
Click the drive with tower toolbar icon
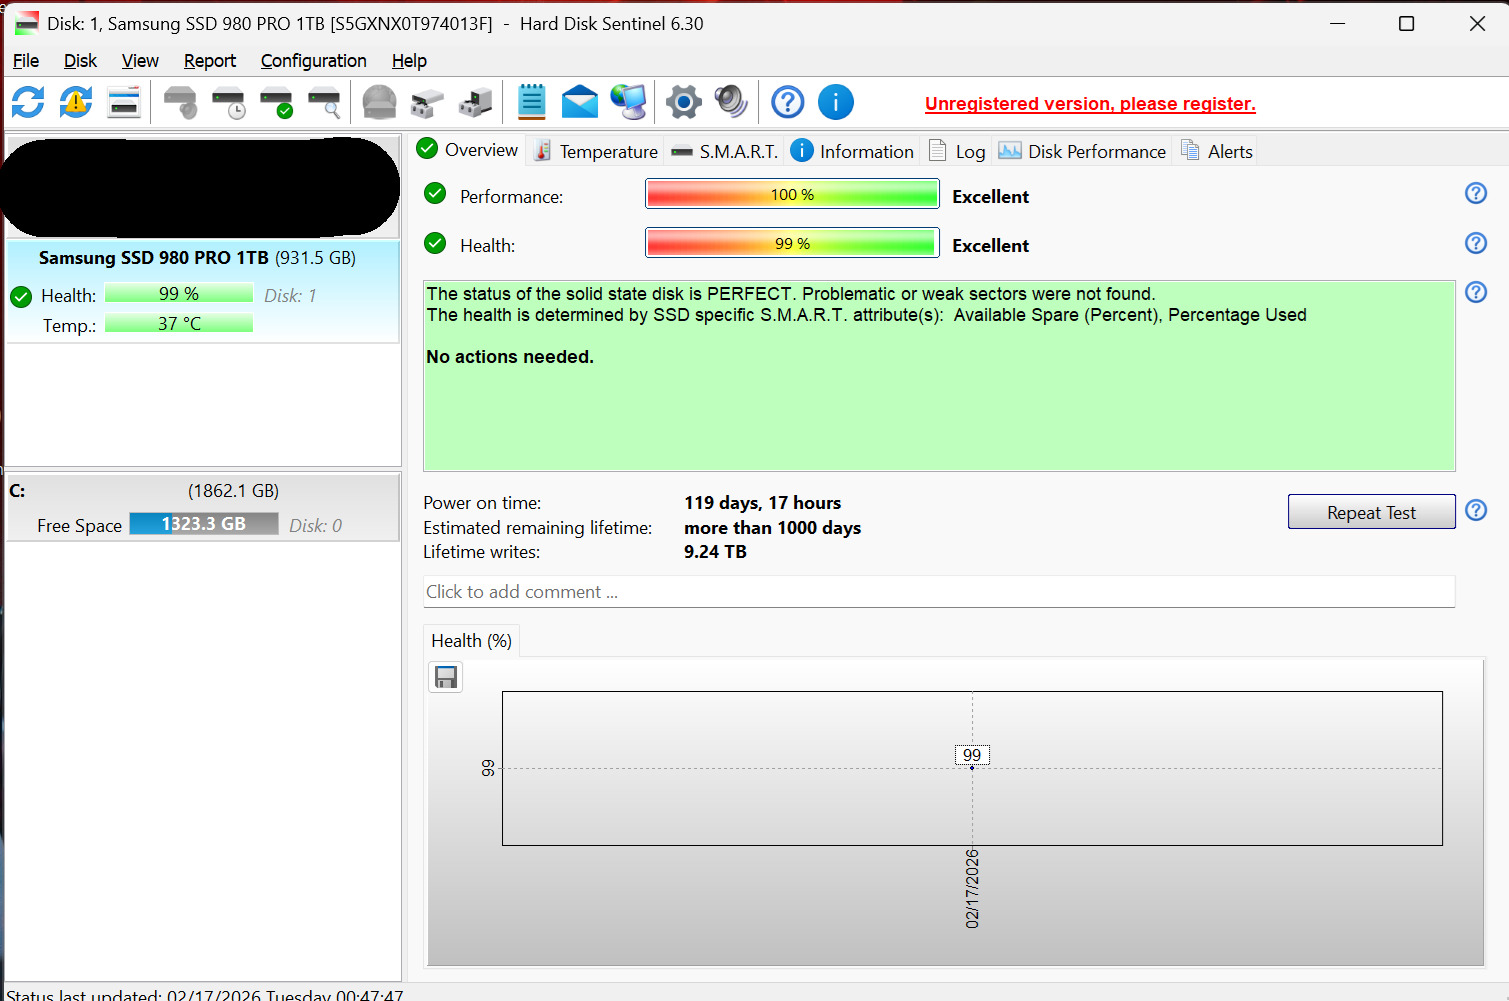click(x=476, y=102)
